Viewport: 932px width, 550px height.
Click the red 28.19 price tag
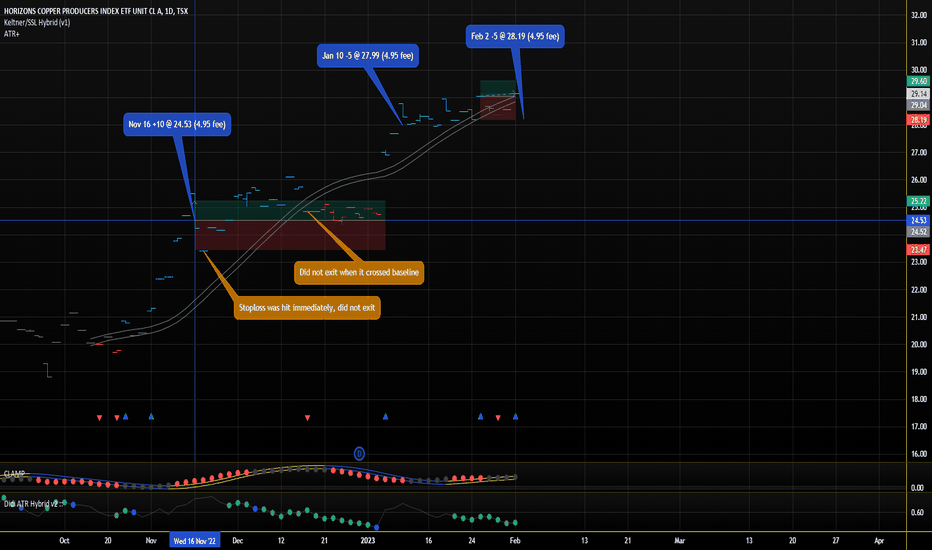tap(918, 120)
